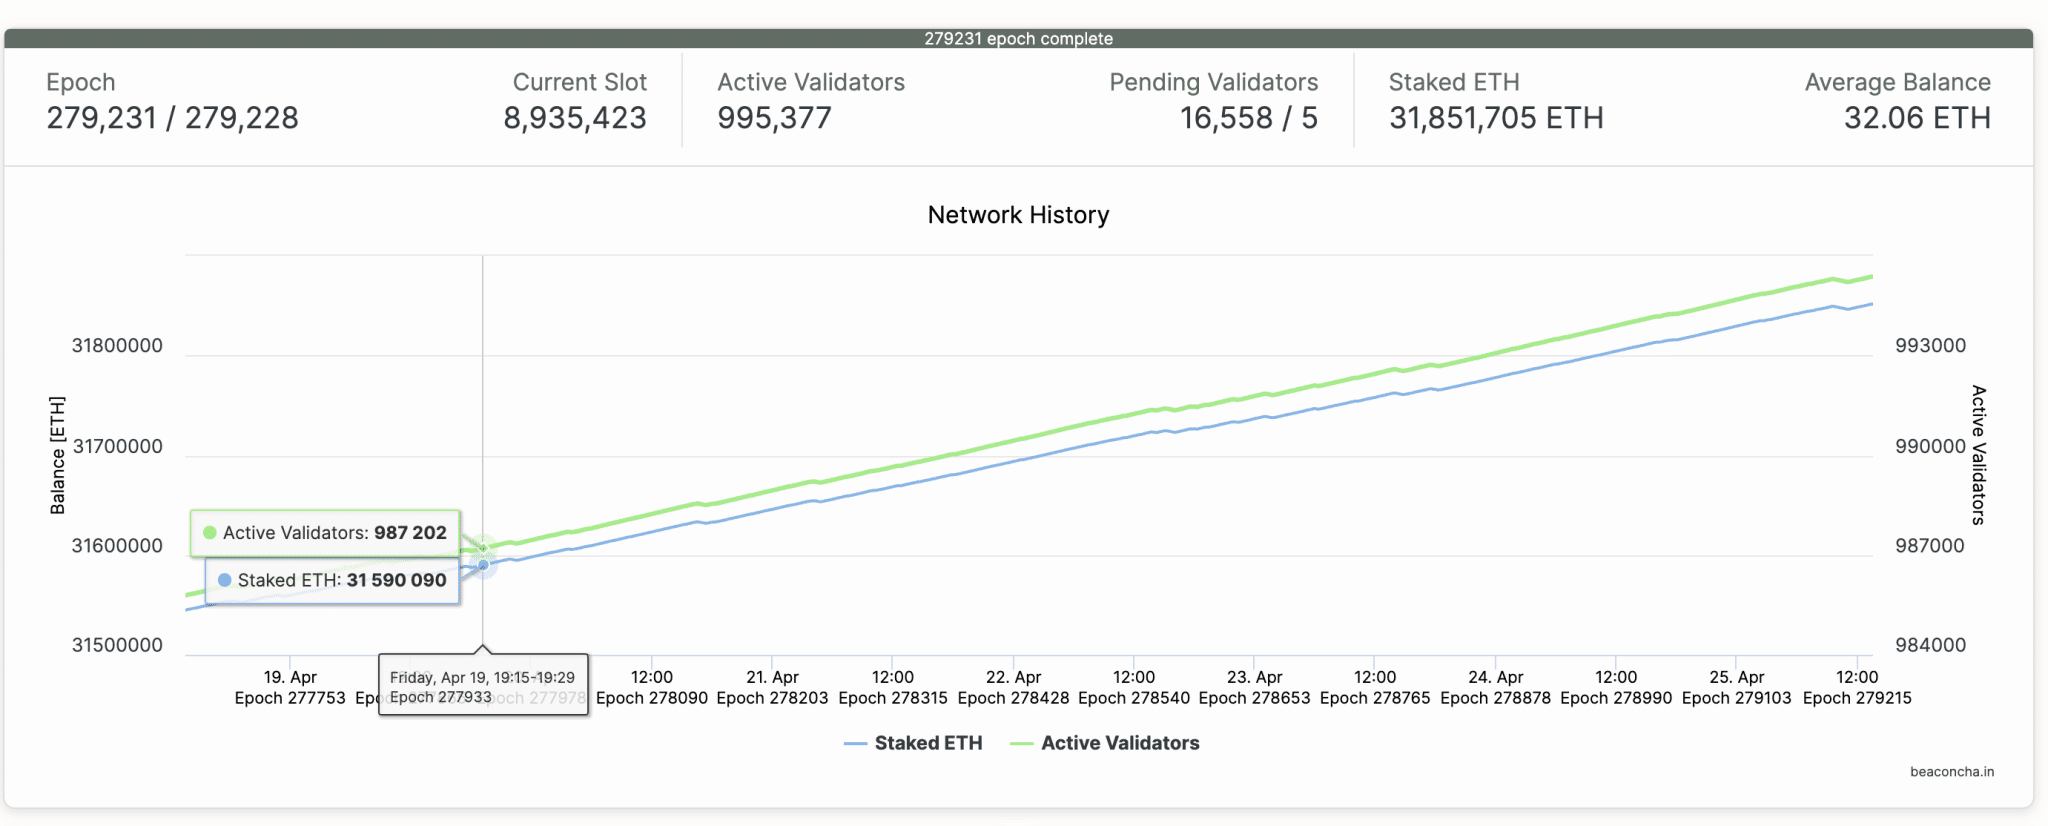The width and height of the screenshot is (2048, 826).
Task: Click the highlighted blue Staked ETH data point
Action: [483, 565]
